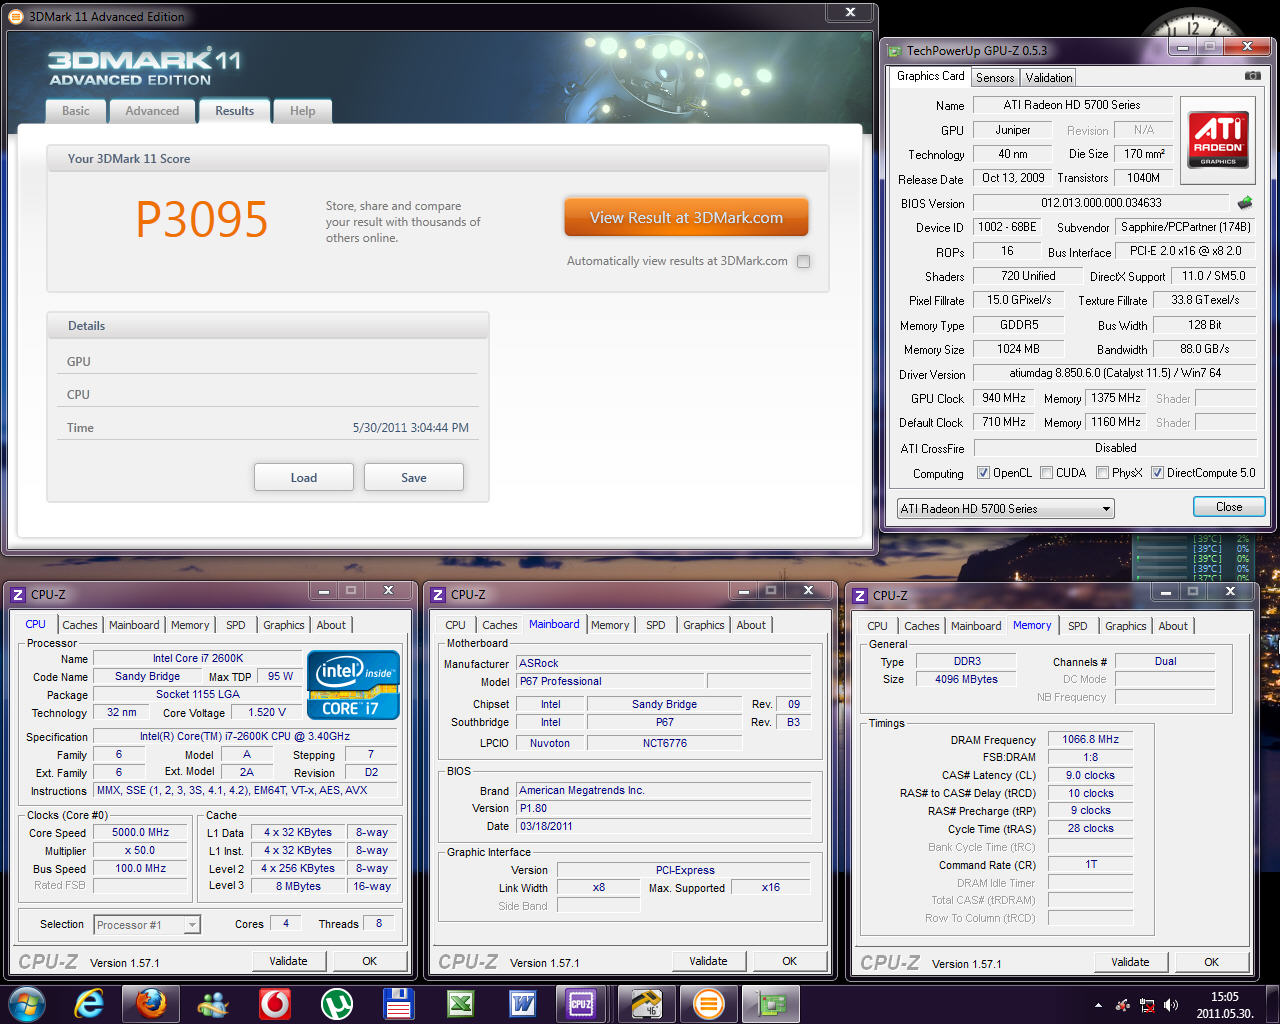Toggle the OpenCL checkbox in GPU-Z
1280x1024 pixels.
tap(983, 473)
